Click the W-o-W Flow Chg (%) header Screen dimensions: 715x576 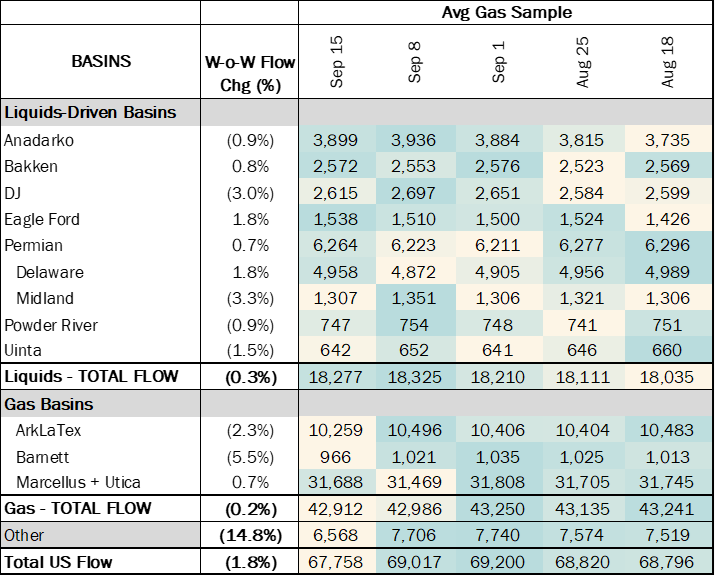250,73
